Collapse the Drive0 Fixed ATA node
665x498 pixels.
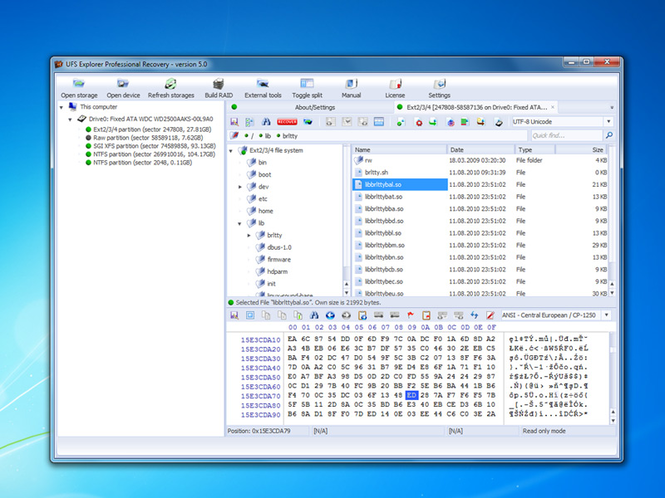click(70, 120)
